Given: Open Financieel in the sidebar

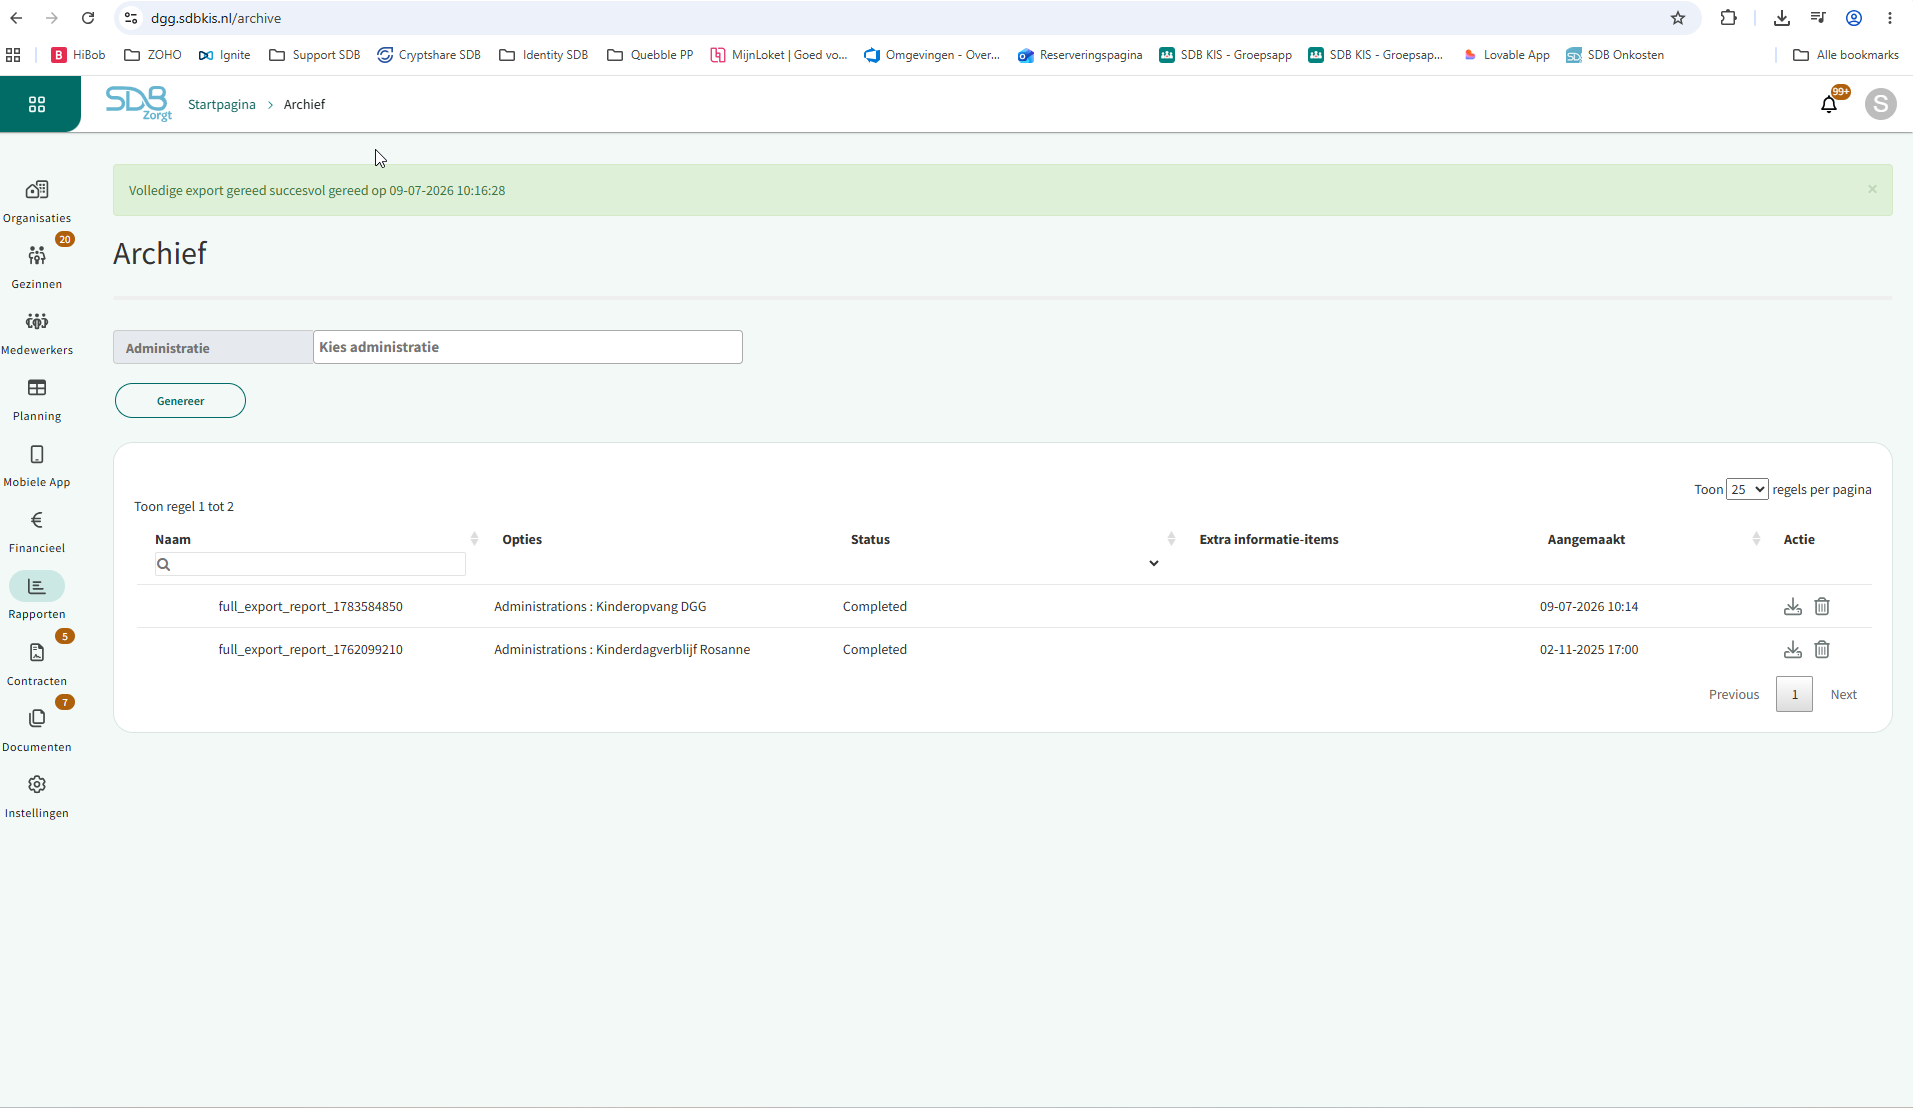Looking at the screenshot, I should 37,531.
